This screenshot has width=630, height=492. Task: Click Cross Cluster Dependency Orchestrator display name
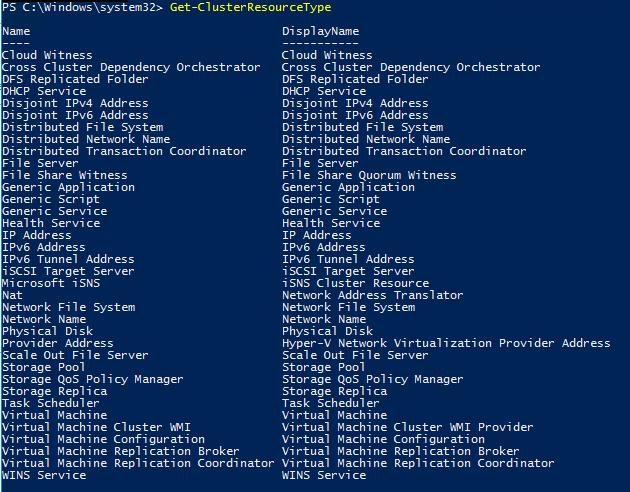(411, 67)
